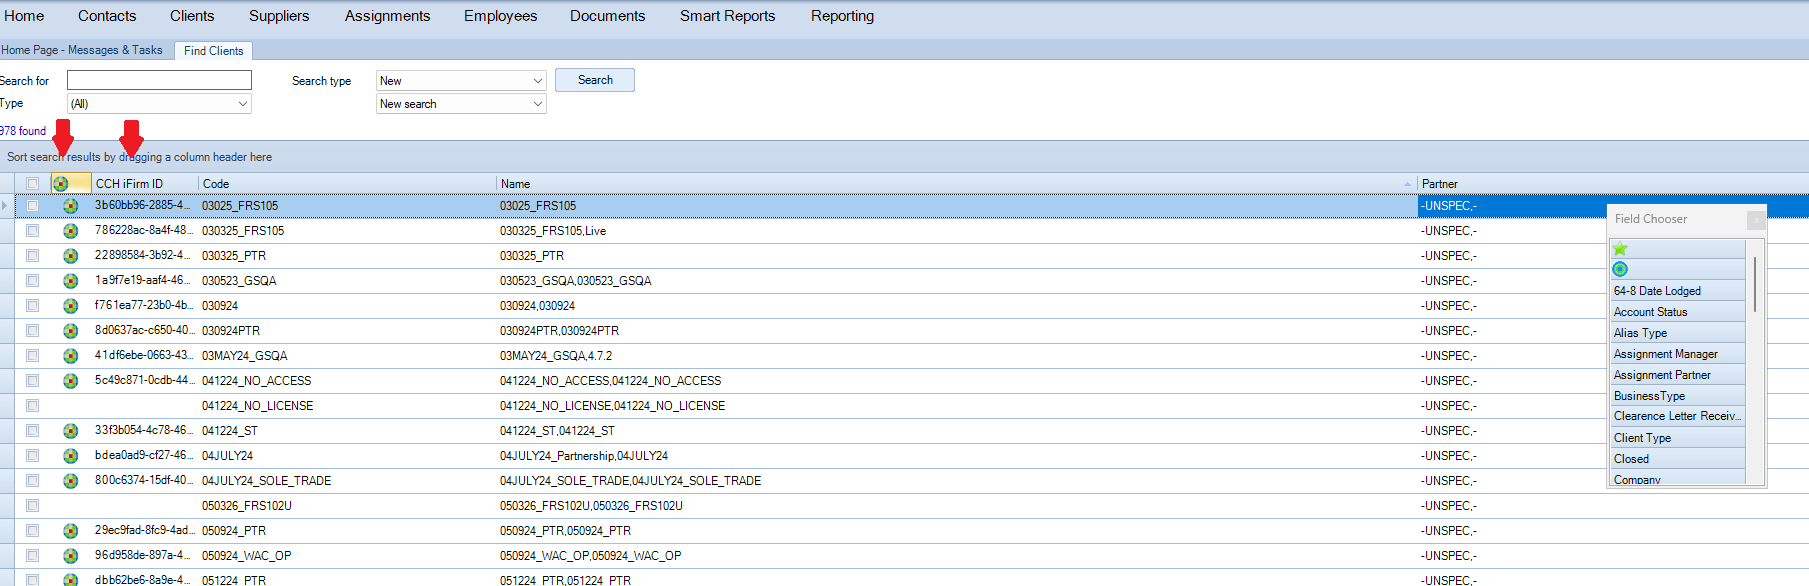Image resolution: width=1809 pixels, height=586 pixels.
Task: Click iFirm icon in row 050924_WAC_OP
Action: tap(70, 556)
